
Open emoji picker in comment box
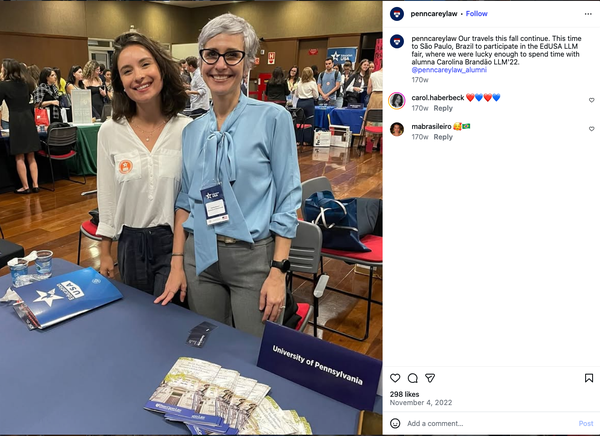(x=395, y=423)
